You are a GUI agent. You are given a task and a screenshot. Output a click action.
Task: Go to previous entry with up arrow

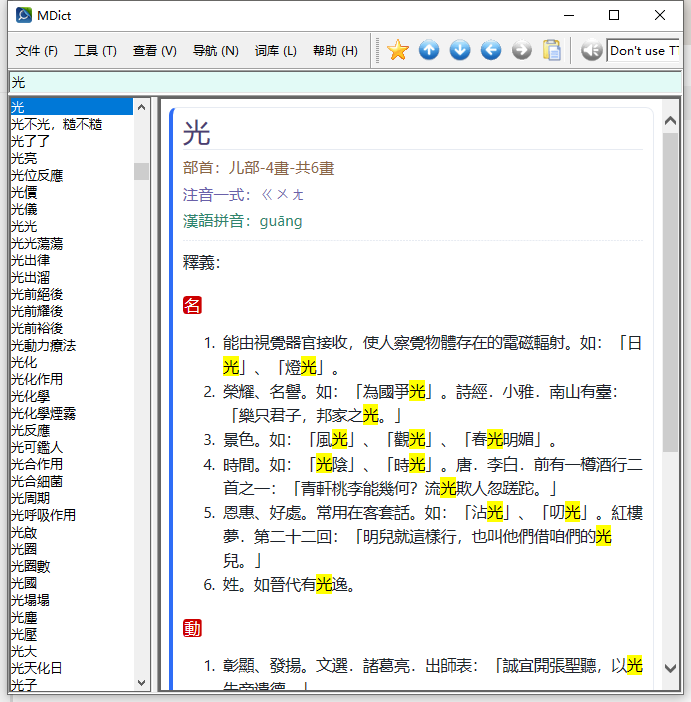click(429, 50)
